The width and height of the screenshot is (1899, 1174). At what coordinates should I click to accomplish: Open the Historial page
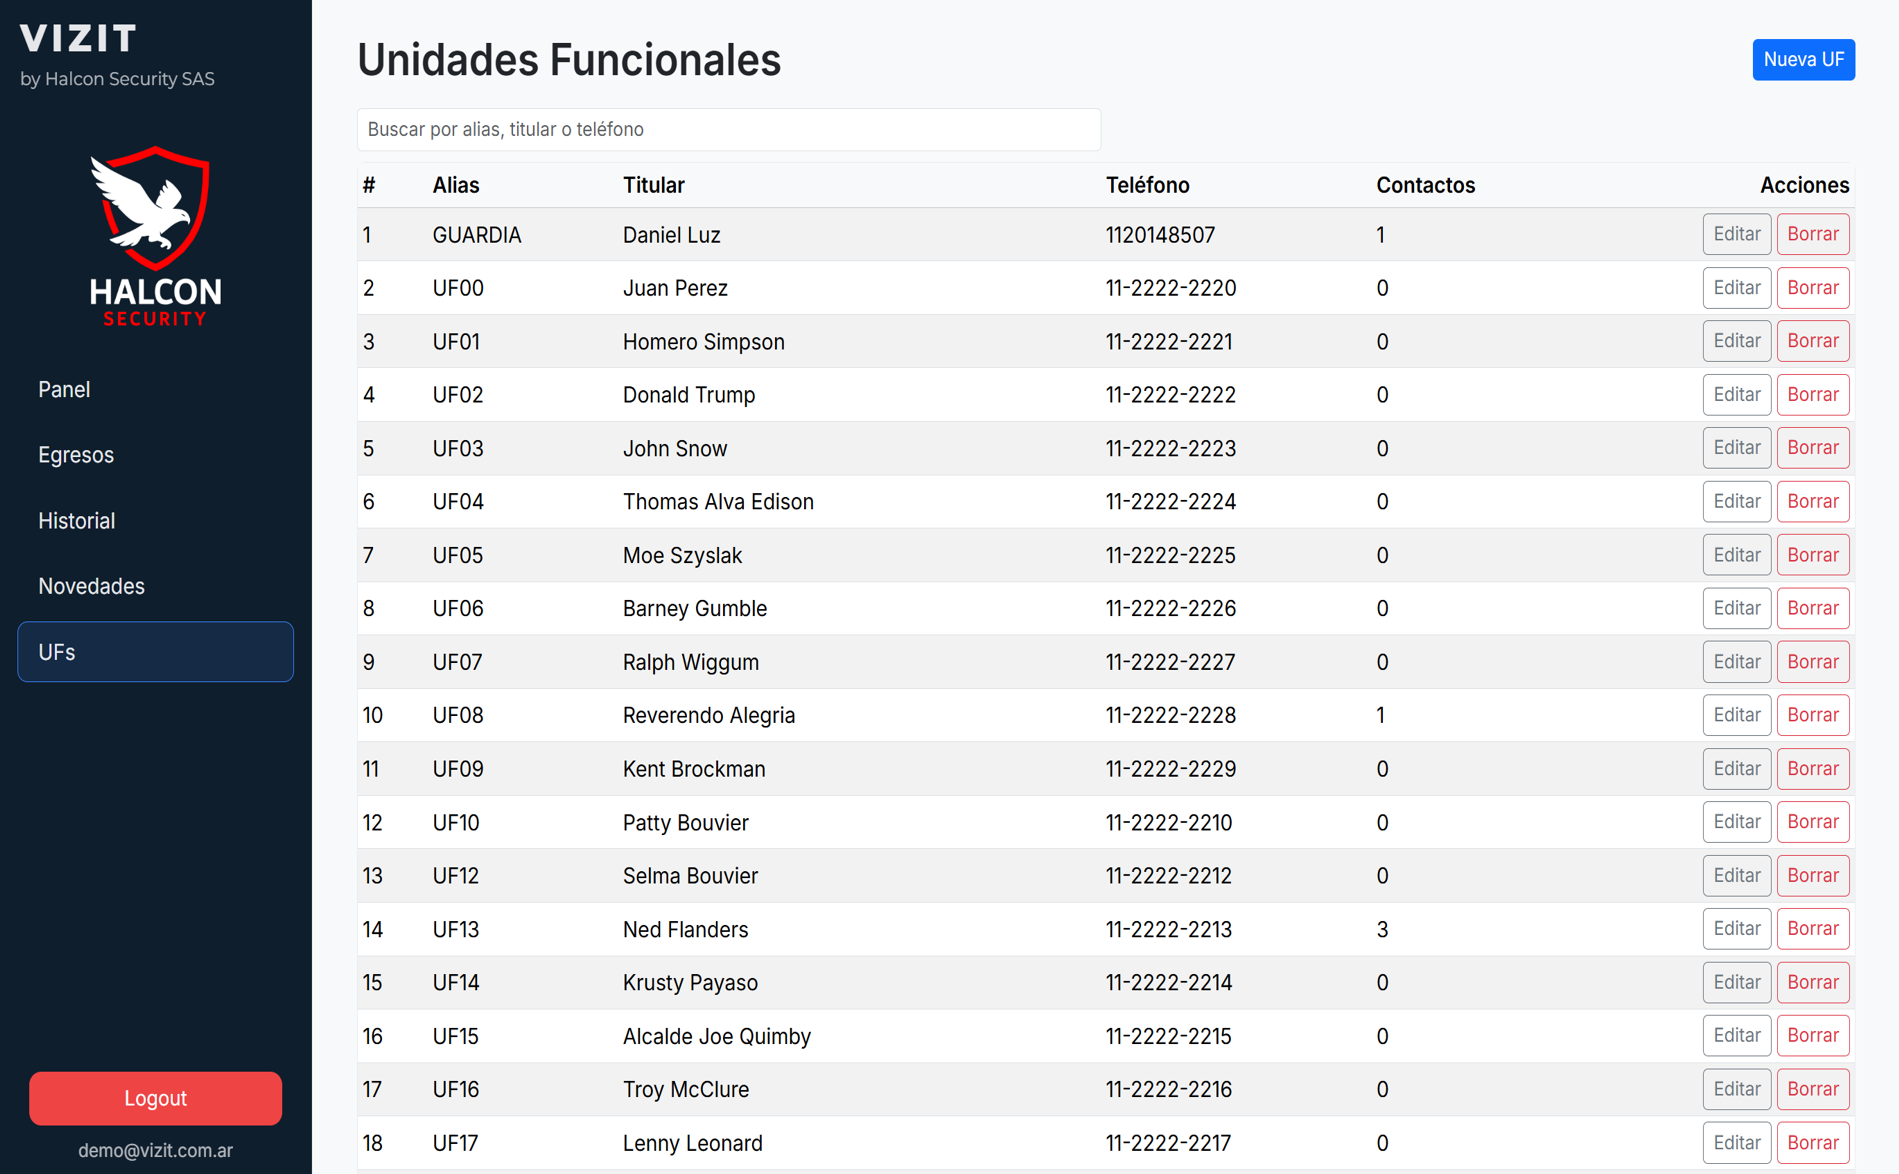77,521
